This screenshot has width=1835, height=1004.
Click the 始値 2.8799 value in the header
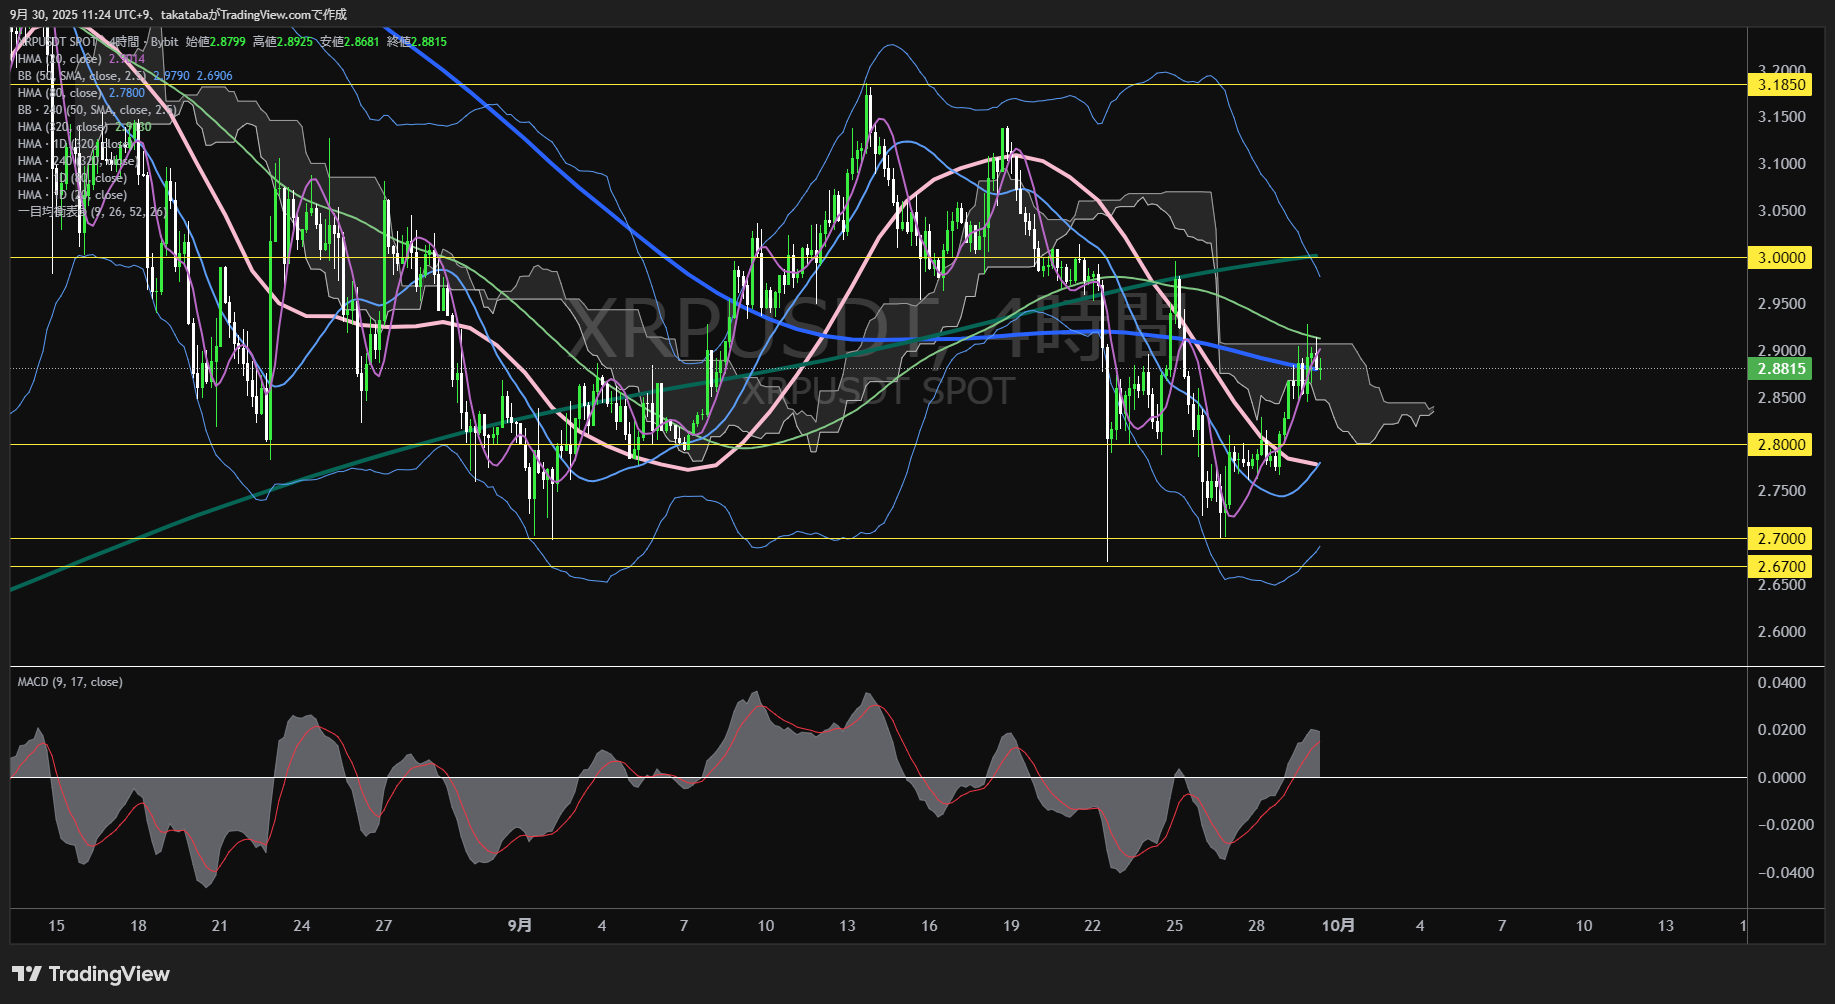(216, 42)
